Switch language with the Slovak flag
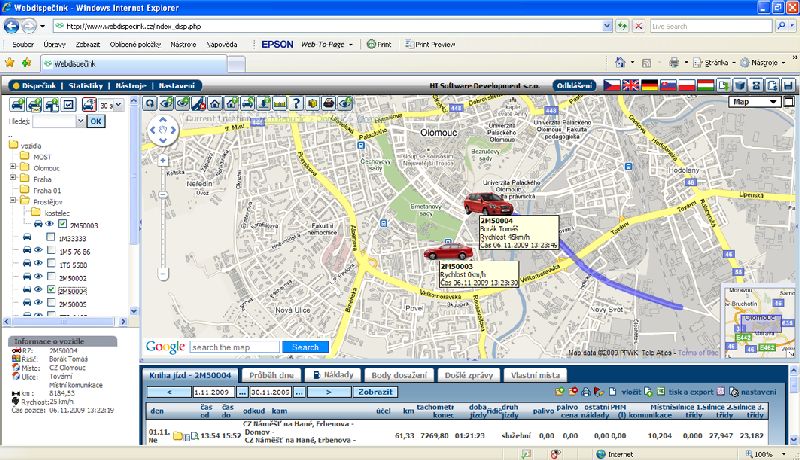800x460 pixels. point(668,85)
